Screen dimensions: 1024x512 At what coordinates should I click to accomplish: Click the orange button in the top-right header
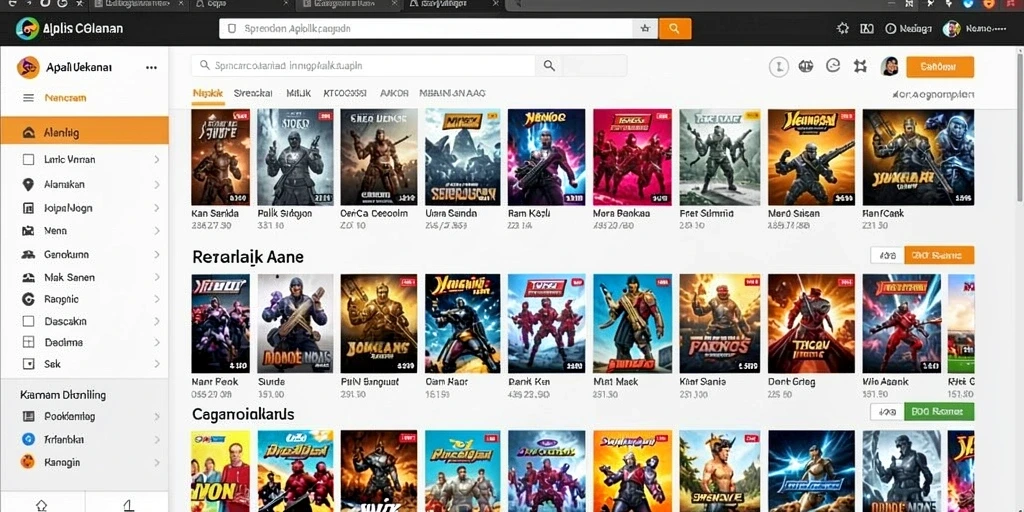(940, 67)
